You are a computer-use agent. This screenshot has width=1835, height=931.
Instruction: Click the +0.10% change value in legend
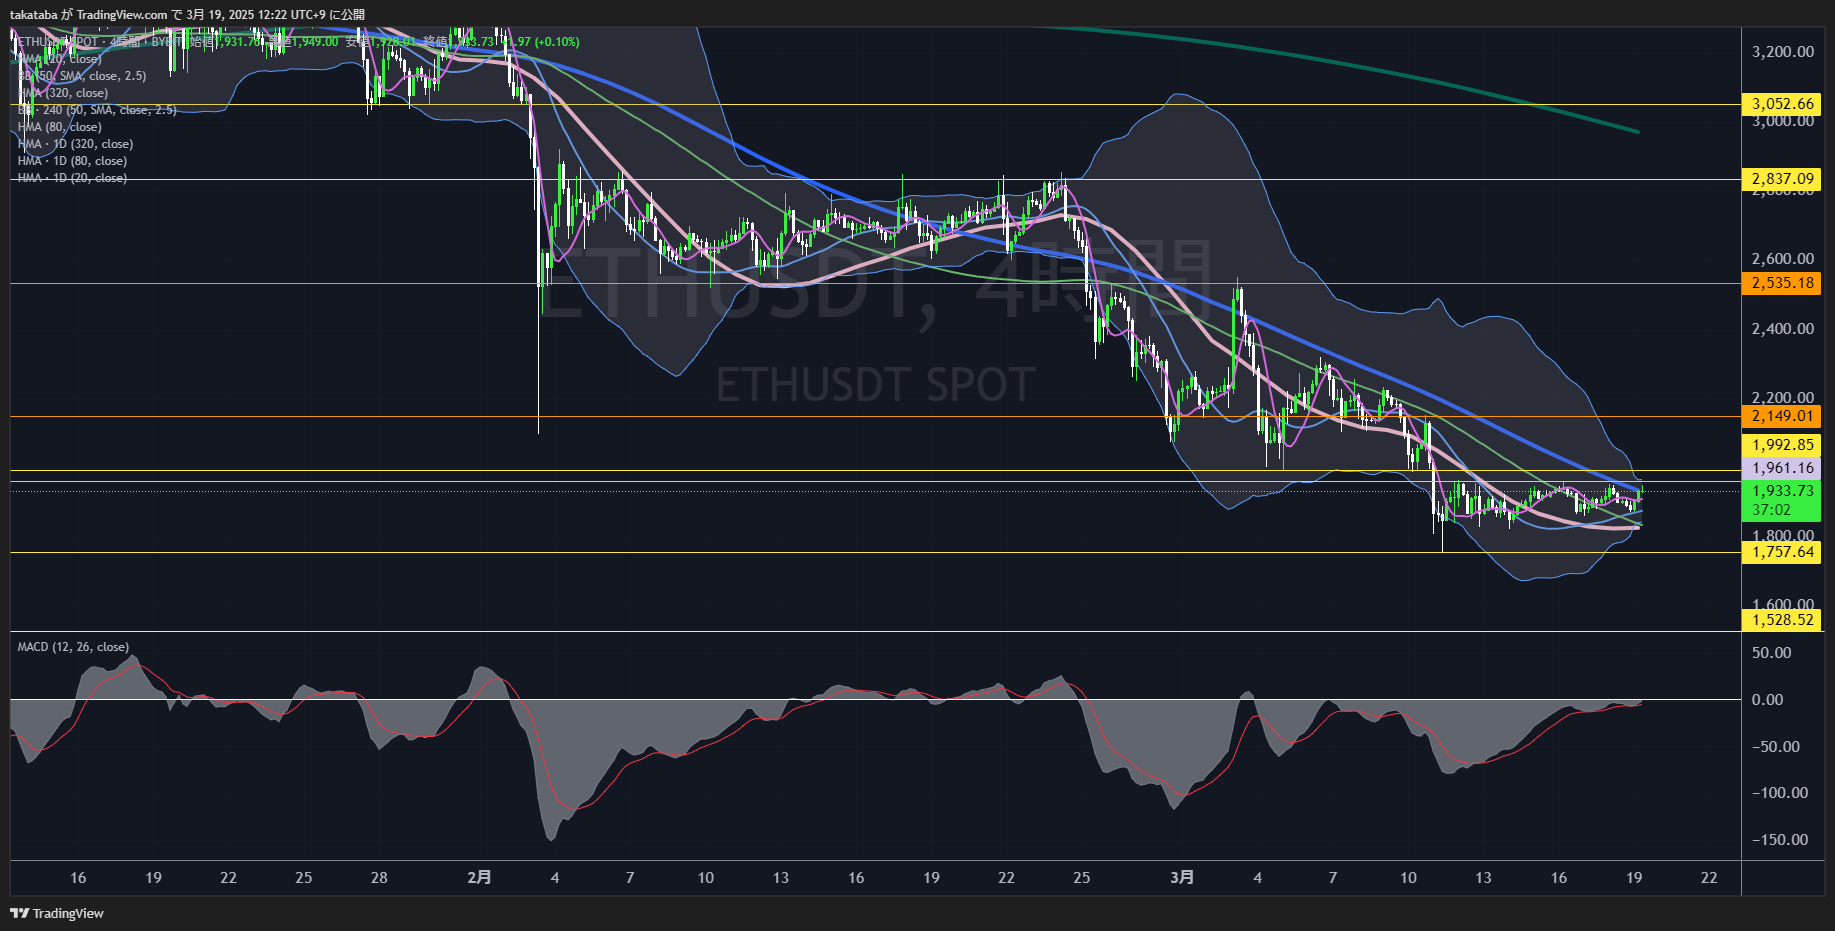click(557, 42)
